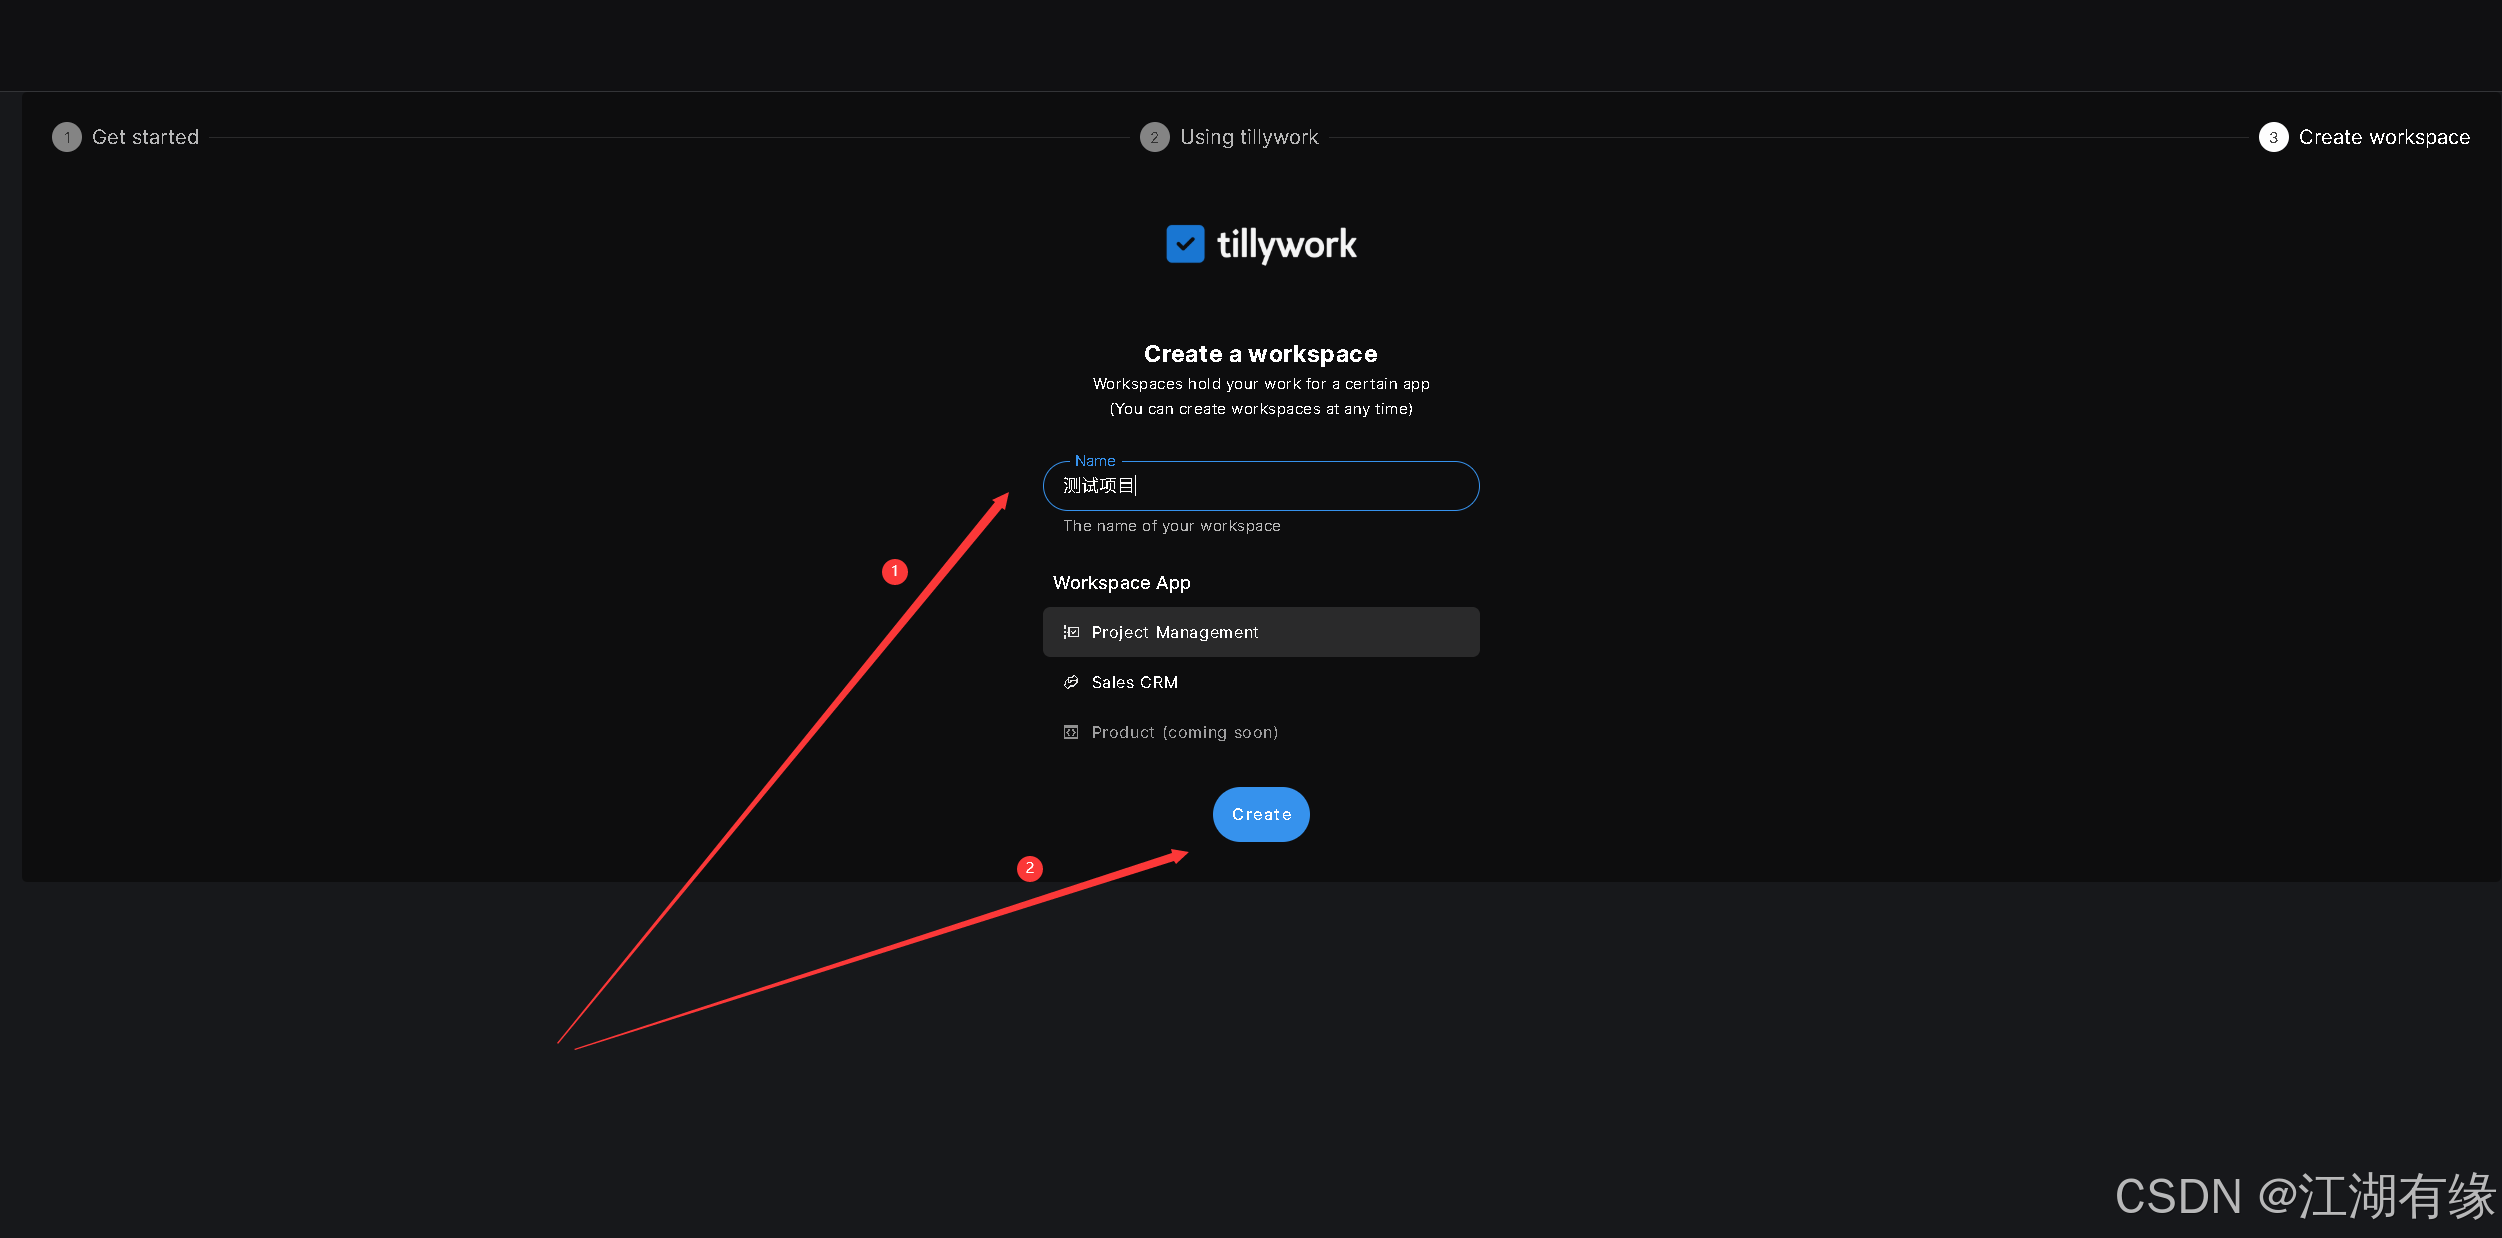Select the Sales CRM workspace option
Image resolution: width=2502 pixels, height=1238 pixels.
click(x=1134, y=681)
